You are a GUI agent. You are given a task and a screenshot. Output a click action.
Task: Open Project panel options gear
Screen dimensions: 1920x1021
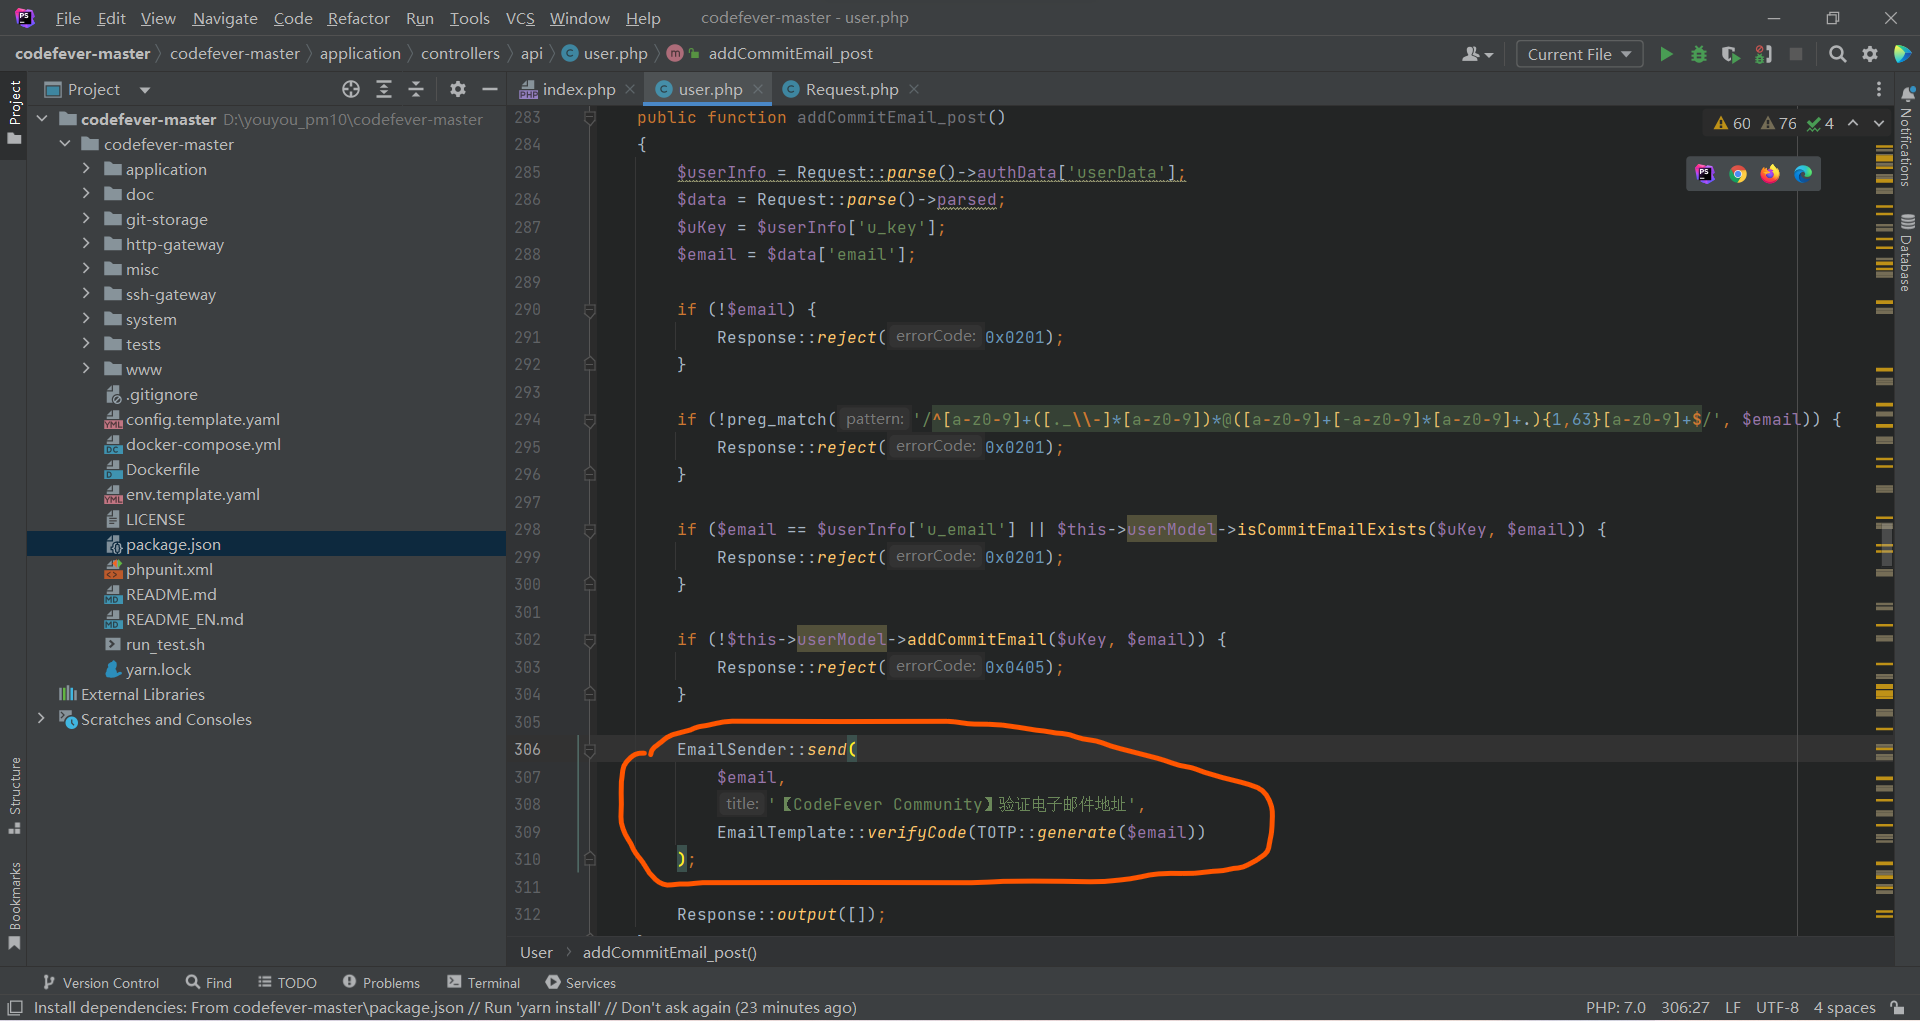[458, 90]
